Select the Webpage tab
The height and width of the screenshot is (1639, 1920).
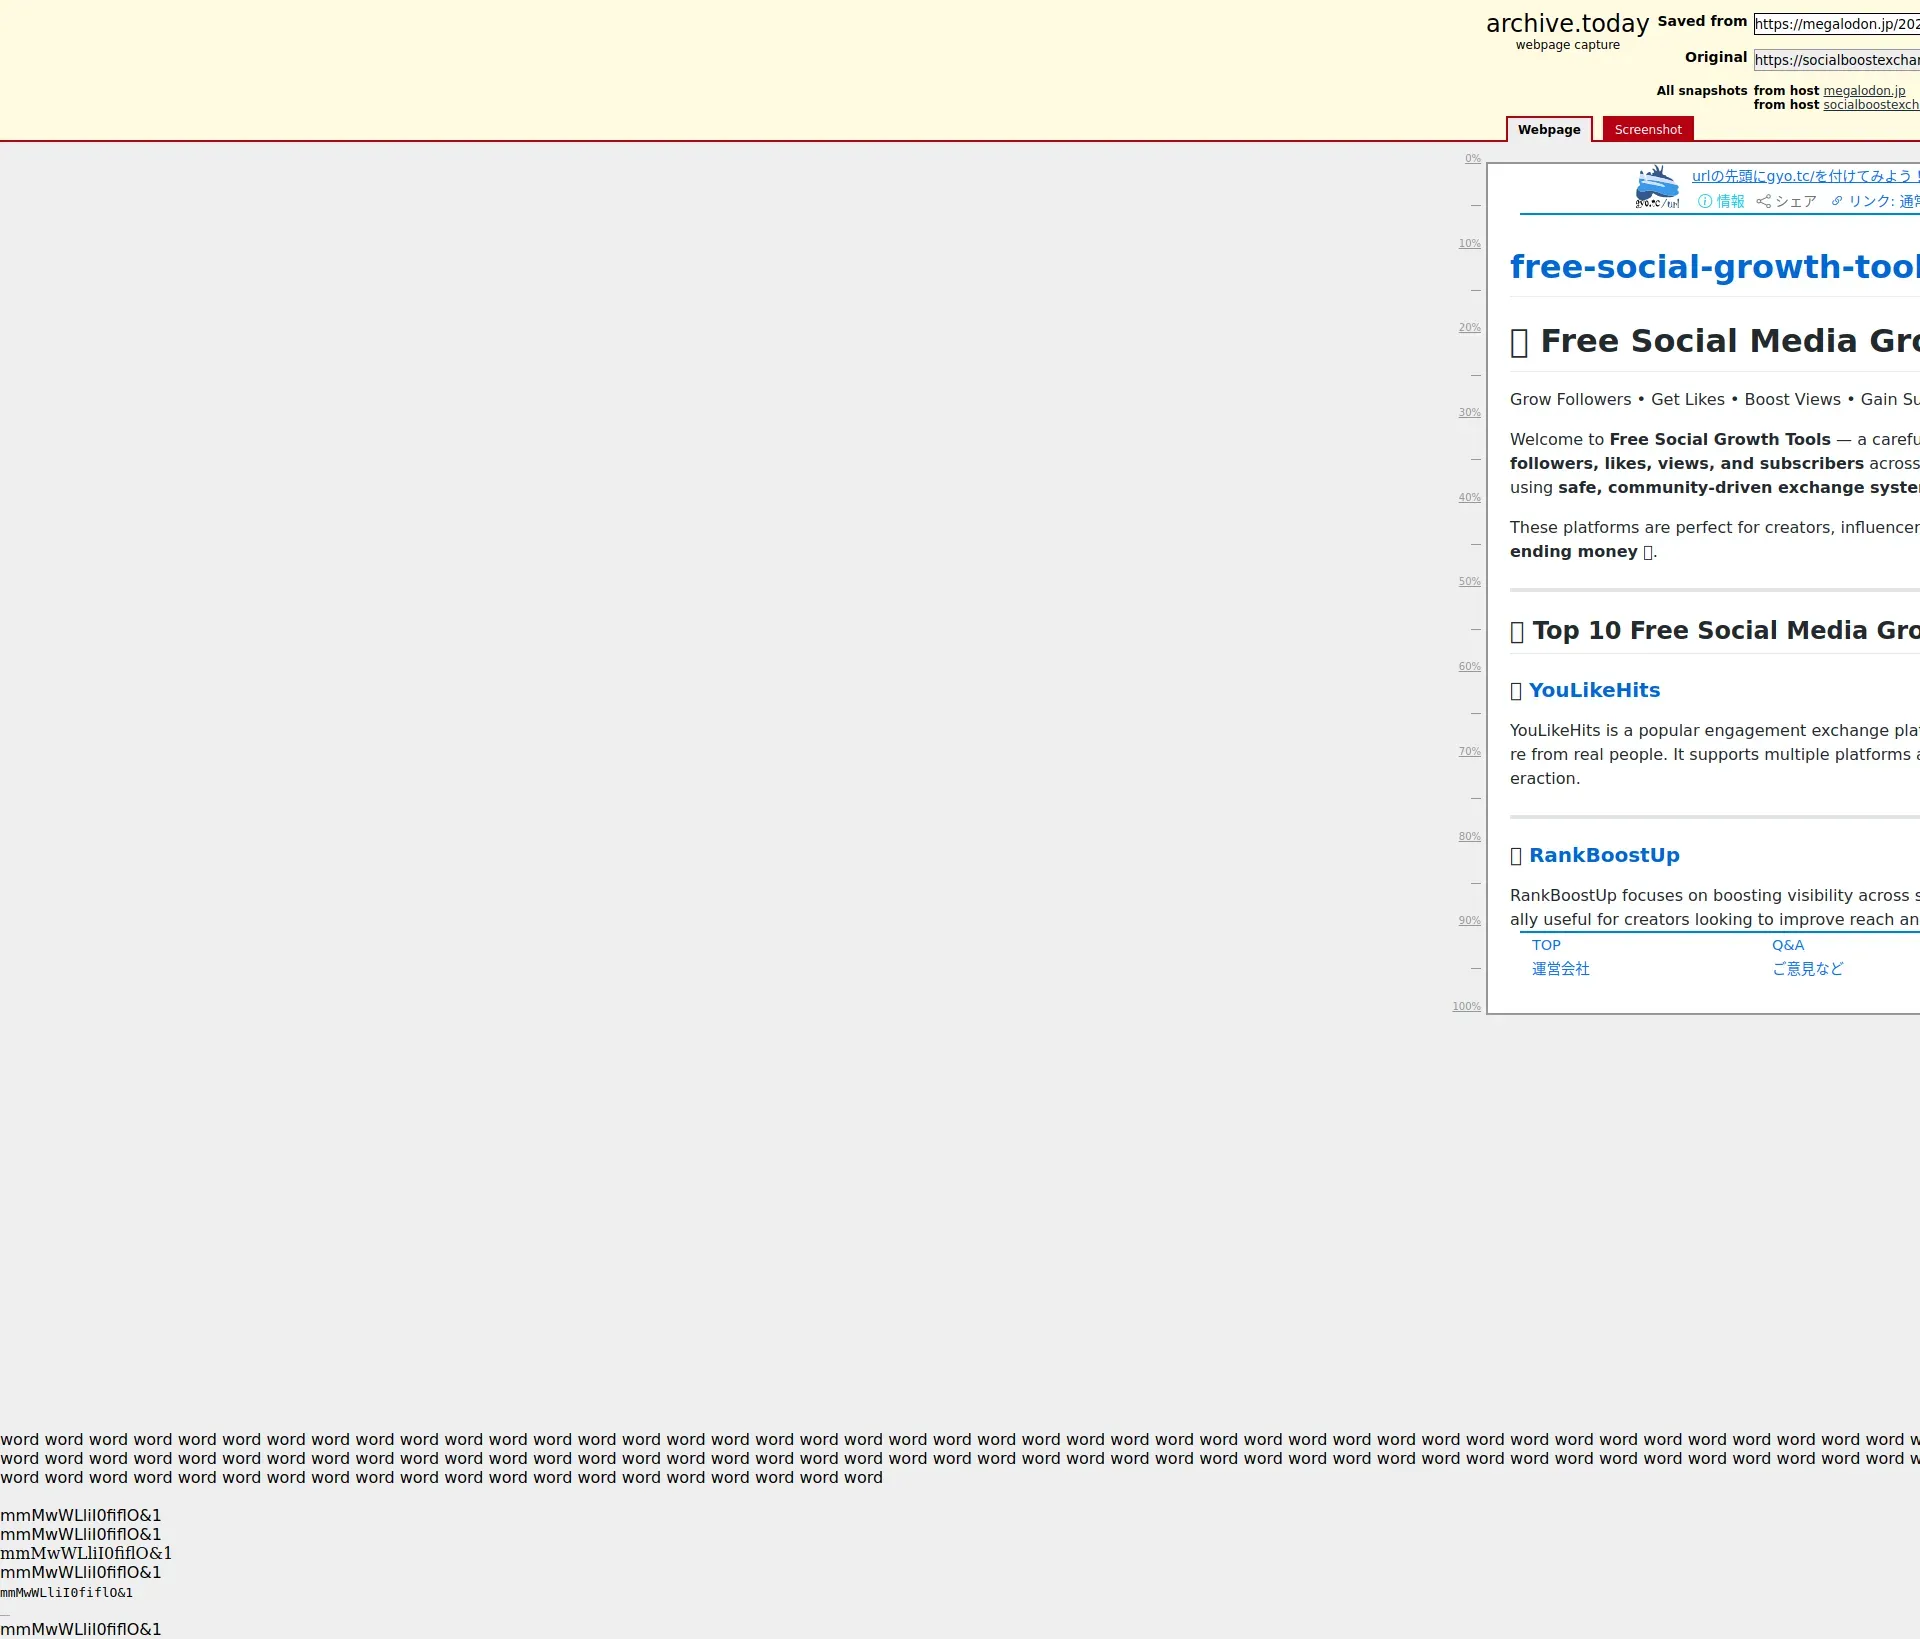1548,130
